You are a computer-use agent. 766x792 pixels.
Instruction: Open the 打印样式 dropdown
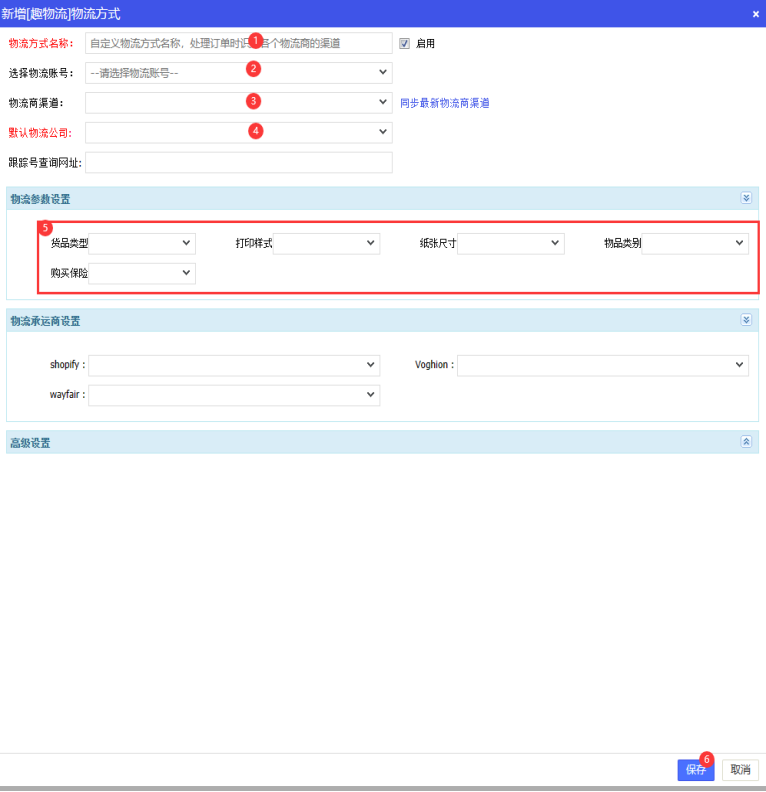pyautogui.click(x=326, y=243)
